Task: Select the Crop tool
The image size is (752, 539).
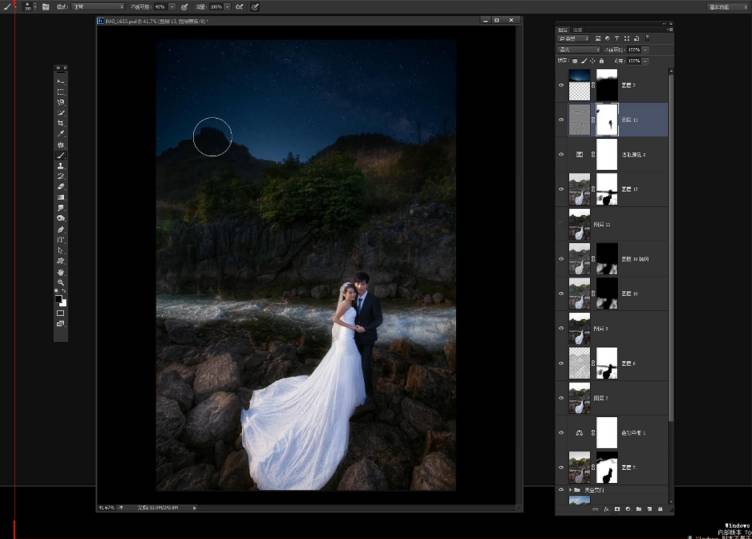Action: tap(61, 123)
